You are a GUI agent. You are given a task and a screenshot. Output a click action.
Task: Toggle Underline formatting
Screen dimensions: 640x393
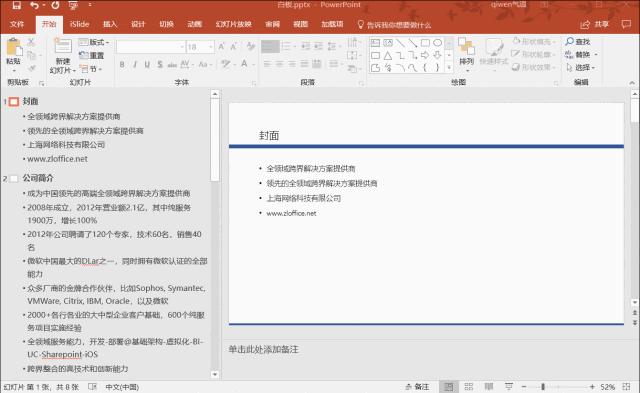147,64
